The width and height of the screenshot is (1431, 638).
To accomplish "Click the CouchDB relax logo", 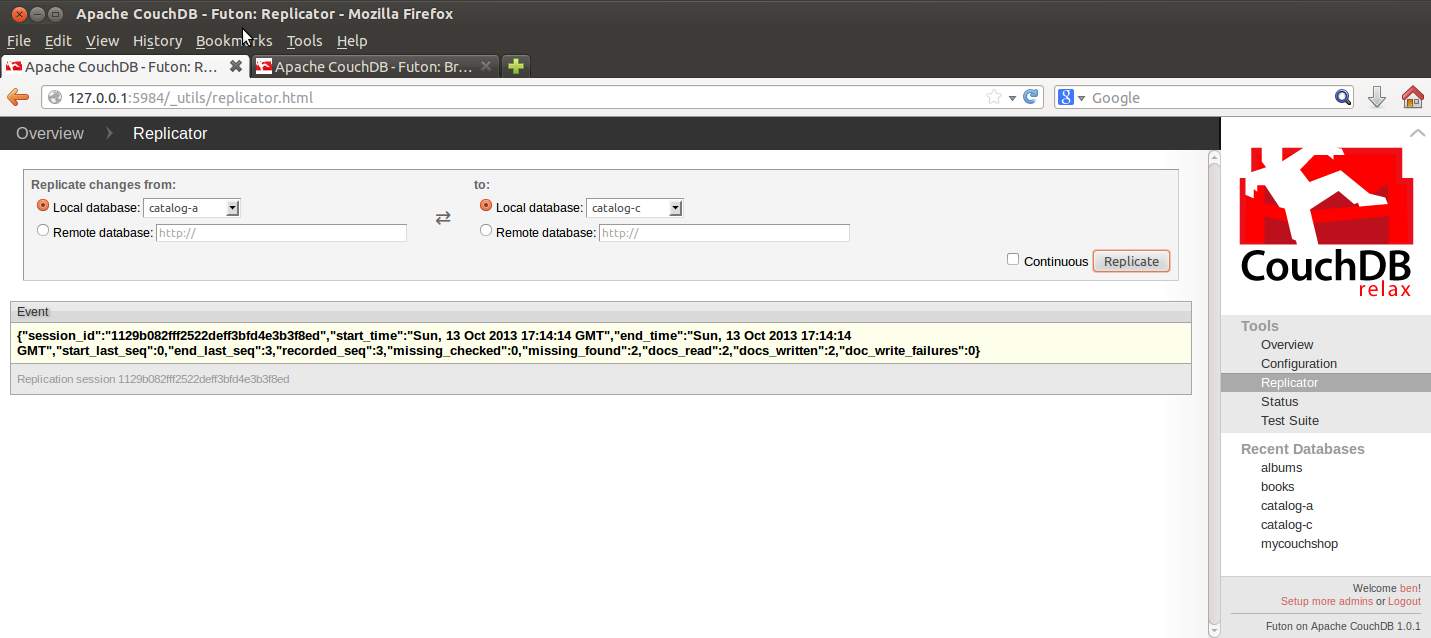I will coord(1326,221).
